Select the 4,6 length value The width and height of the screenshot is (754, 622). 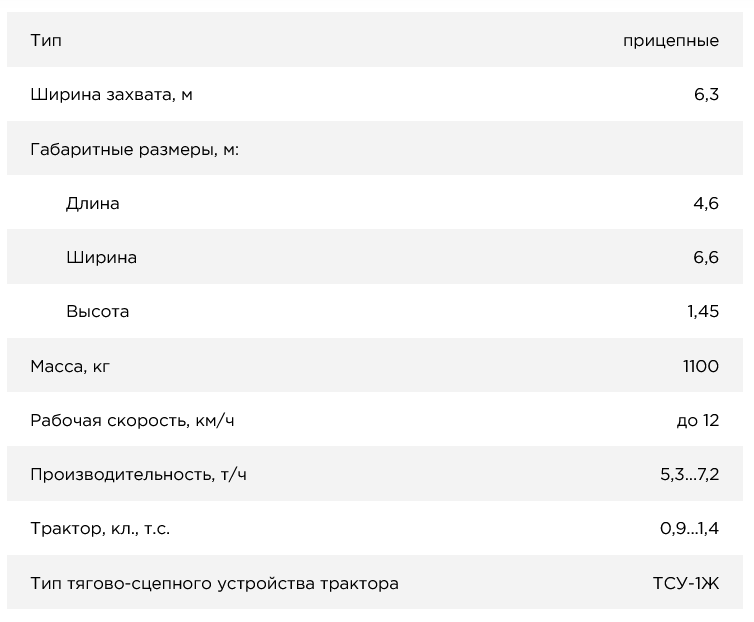[706, 203]
